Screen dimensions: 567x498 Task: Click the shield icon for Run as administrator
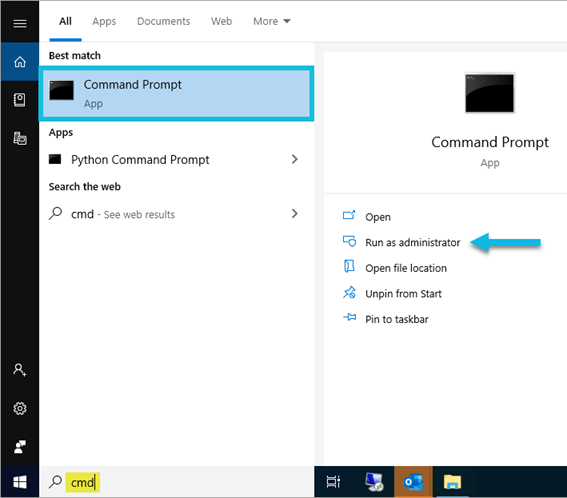coord(349,241)
